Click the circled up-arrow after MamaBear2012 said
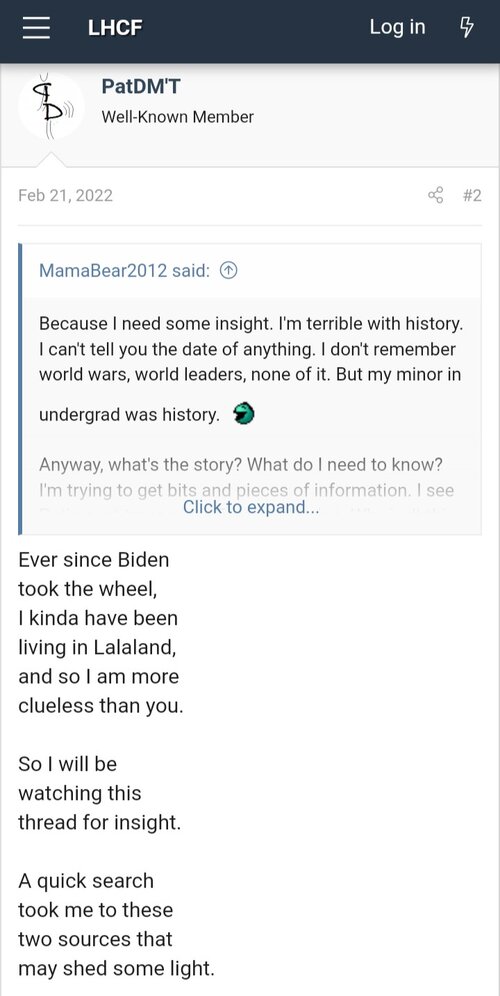Viewport: 500px width, 996px height. coord(228,271)
